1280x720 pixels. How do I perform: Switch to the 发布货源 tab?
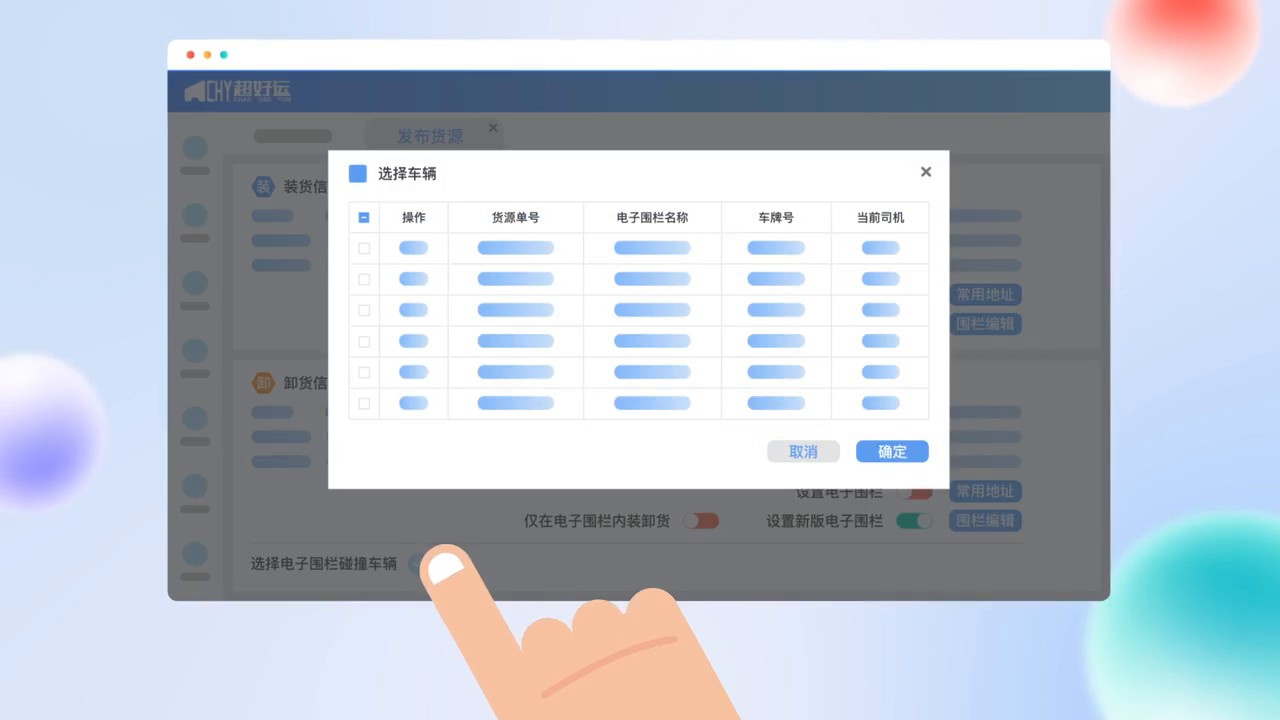(x=430, y=137)
